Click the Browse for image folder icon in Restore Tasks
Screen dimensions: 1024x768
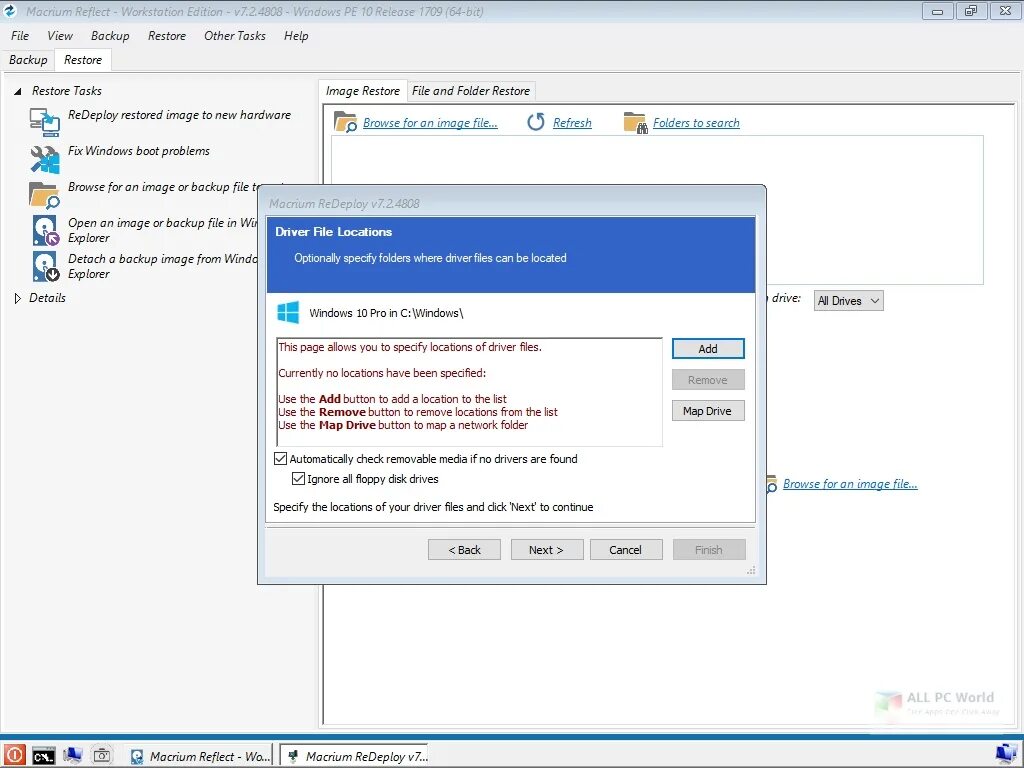pos(44,194)
